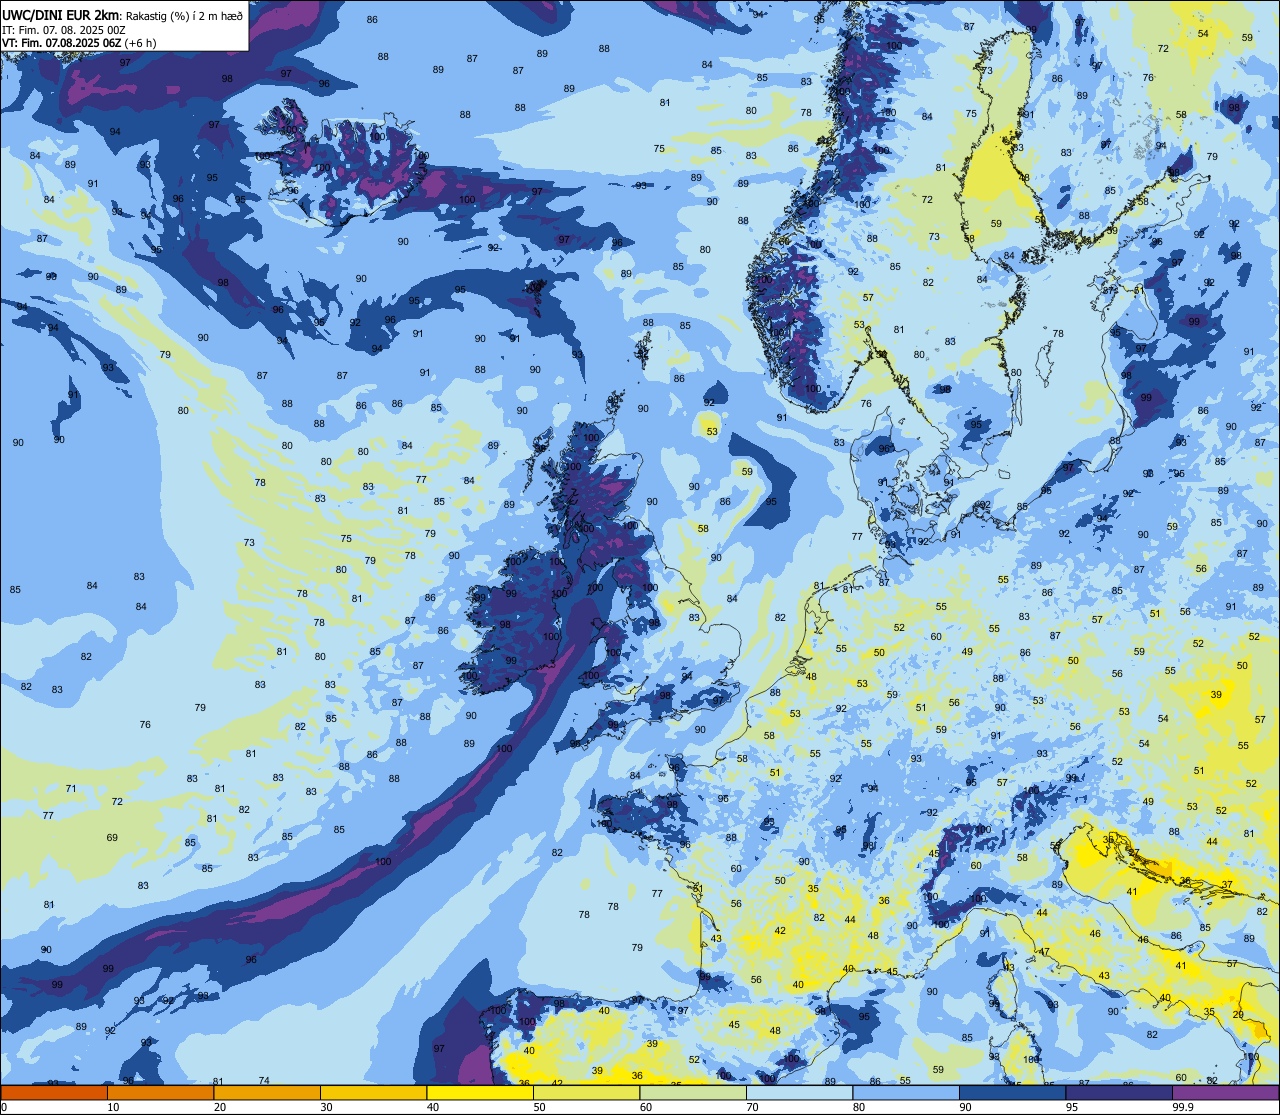This screenshot has width=1280, height=1115.
Task: Click the initialization time line "IT: Fim. 07. 08. 2025 00Z"
Action: [x=63, y=30]
